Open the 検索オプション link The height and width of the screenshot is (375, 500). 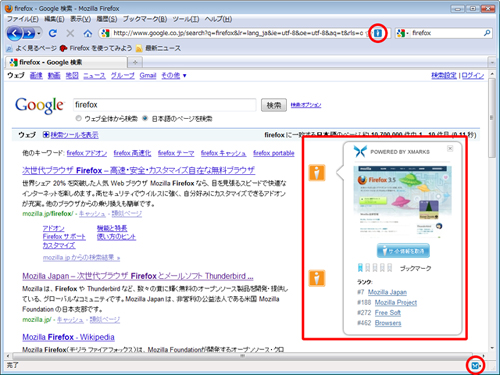pyautogui.click(x=306, y=105)
